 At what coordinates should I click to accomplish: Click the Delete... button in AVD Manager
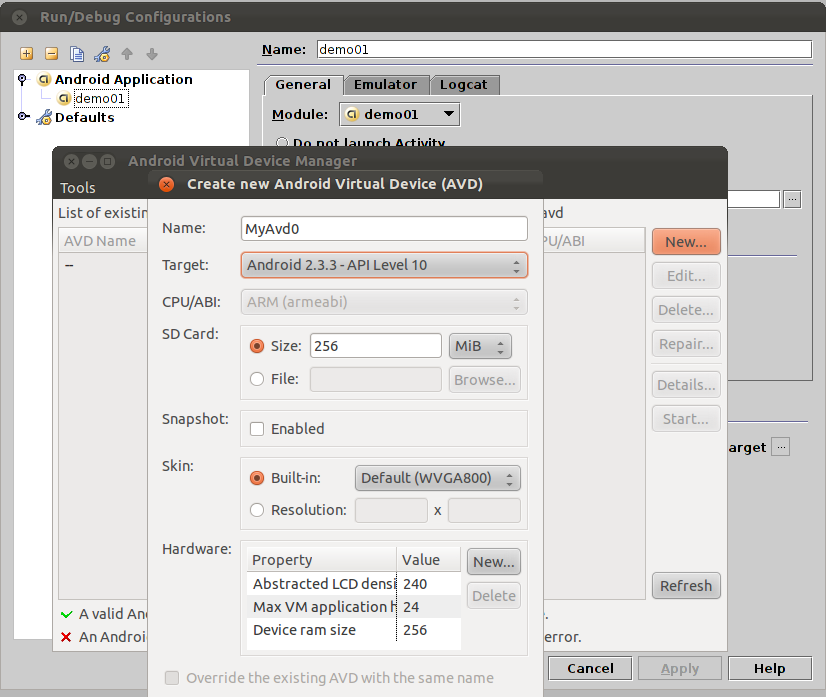(686, 310)
